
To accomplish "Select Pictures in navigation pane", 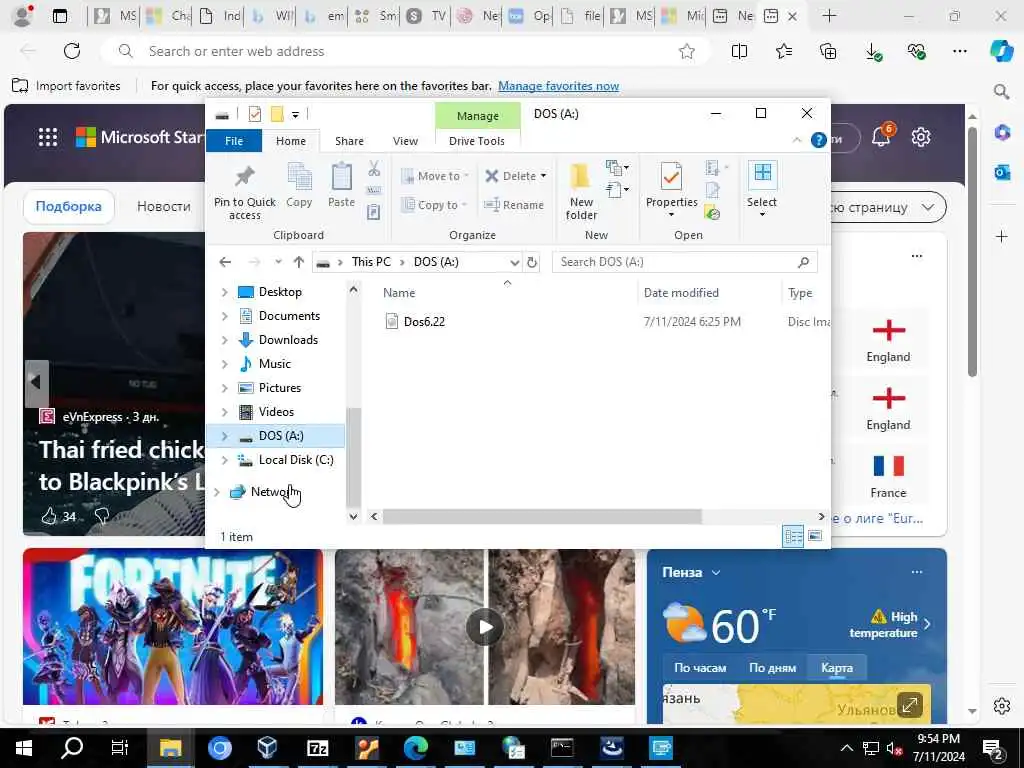I will click(280, 388).
